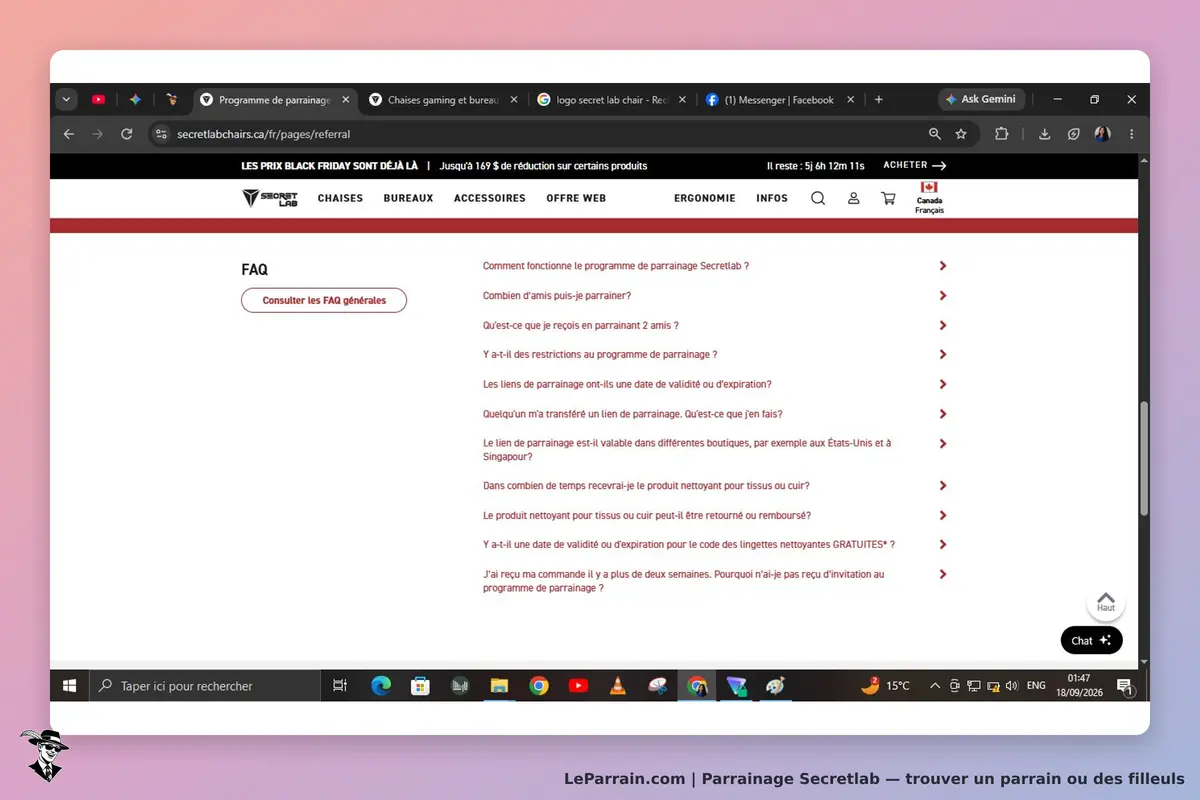Open the site search magnifier icon
This screenshot has width=1200, height=800.
(x=818, y=198)
